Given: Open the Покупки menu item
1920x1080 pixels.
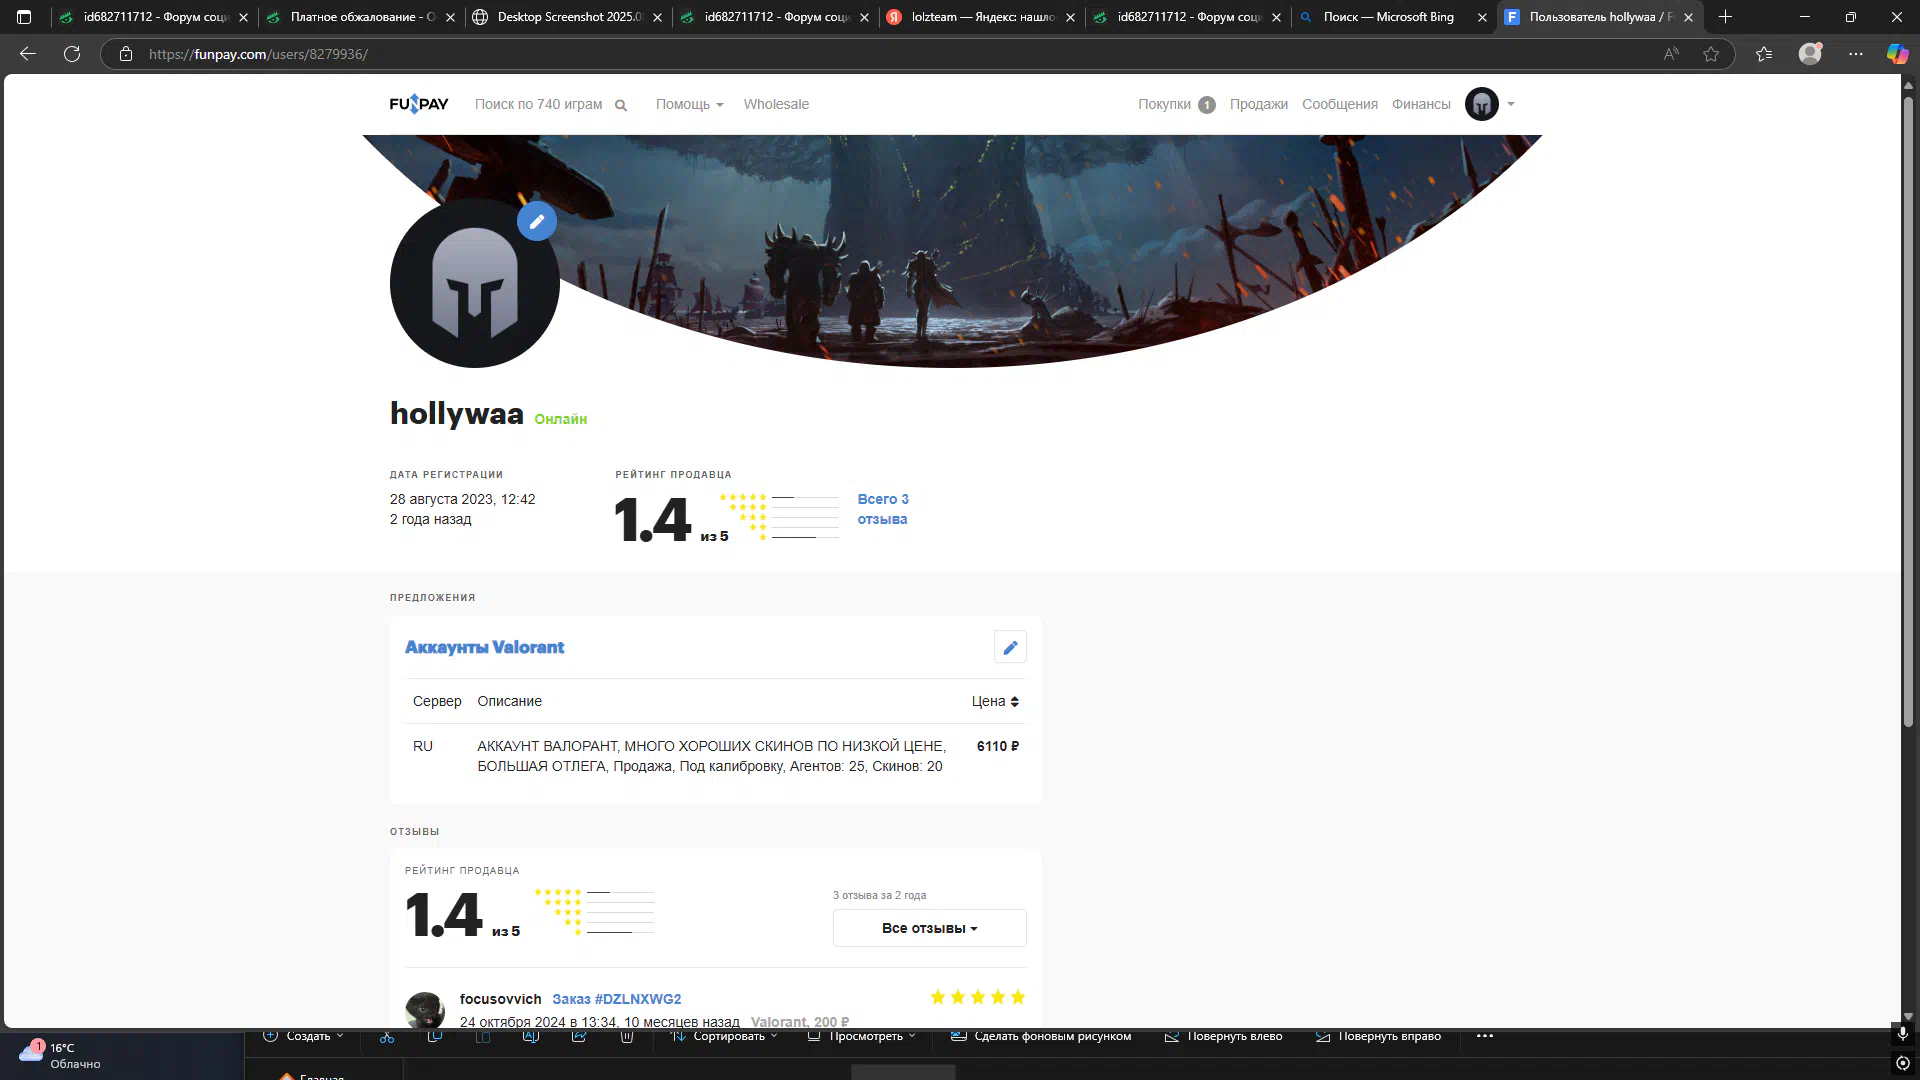Looking at the screenshot, I should coord(1164,104).
